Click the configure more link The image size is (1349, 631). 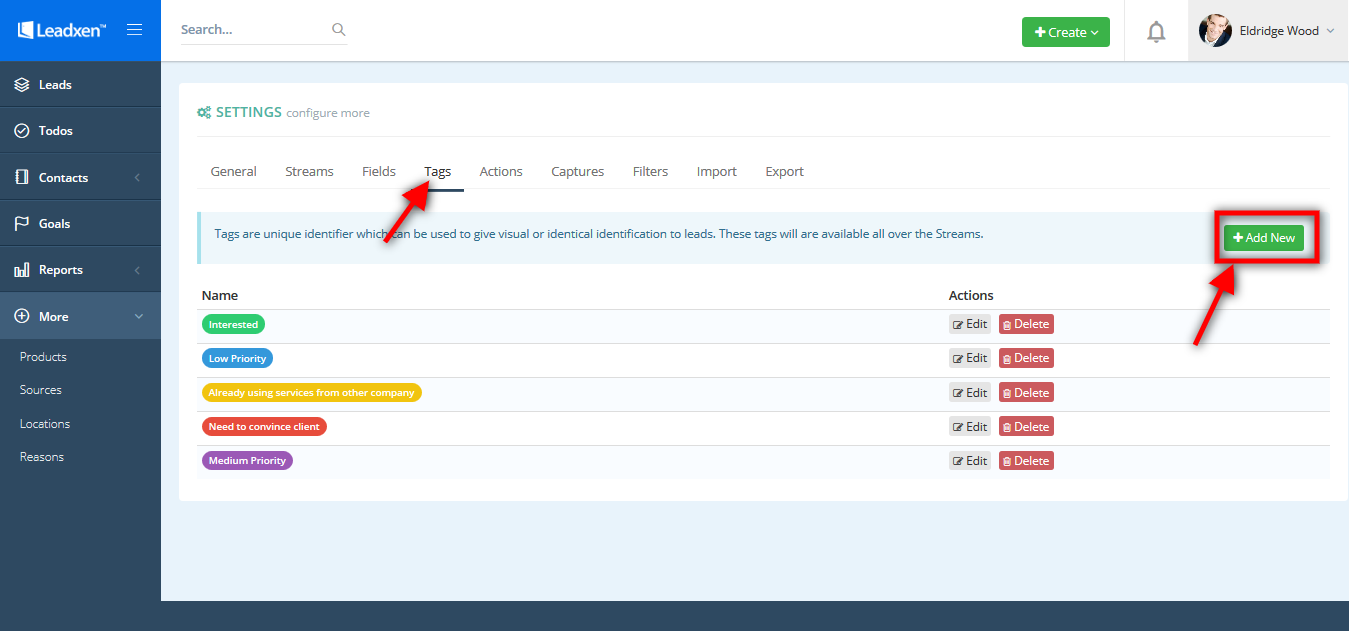point(328,113)
